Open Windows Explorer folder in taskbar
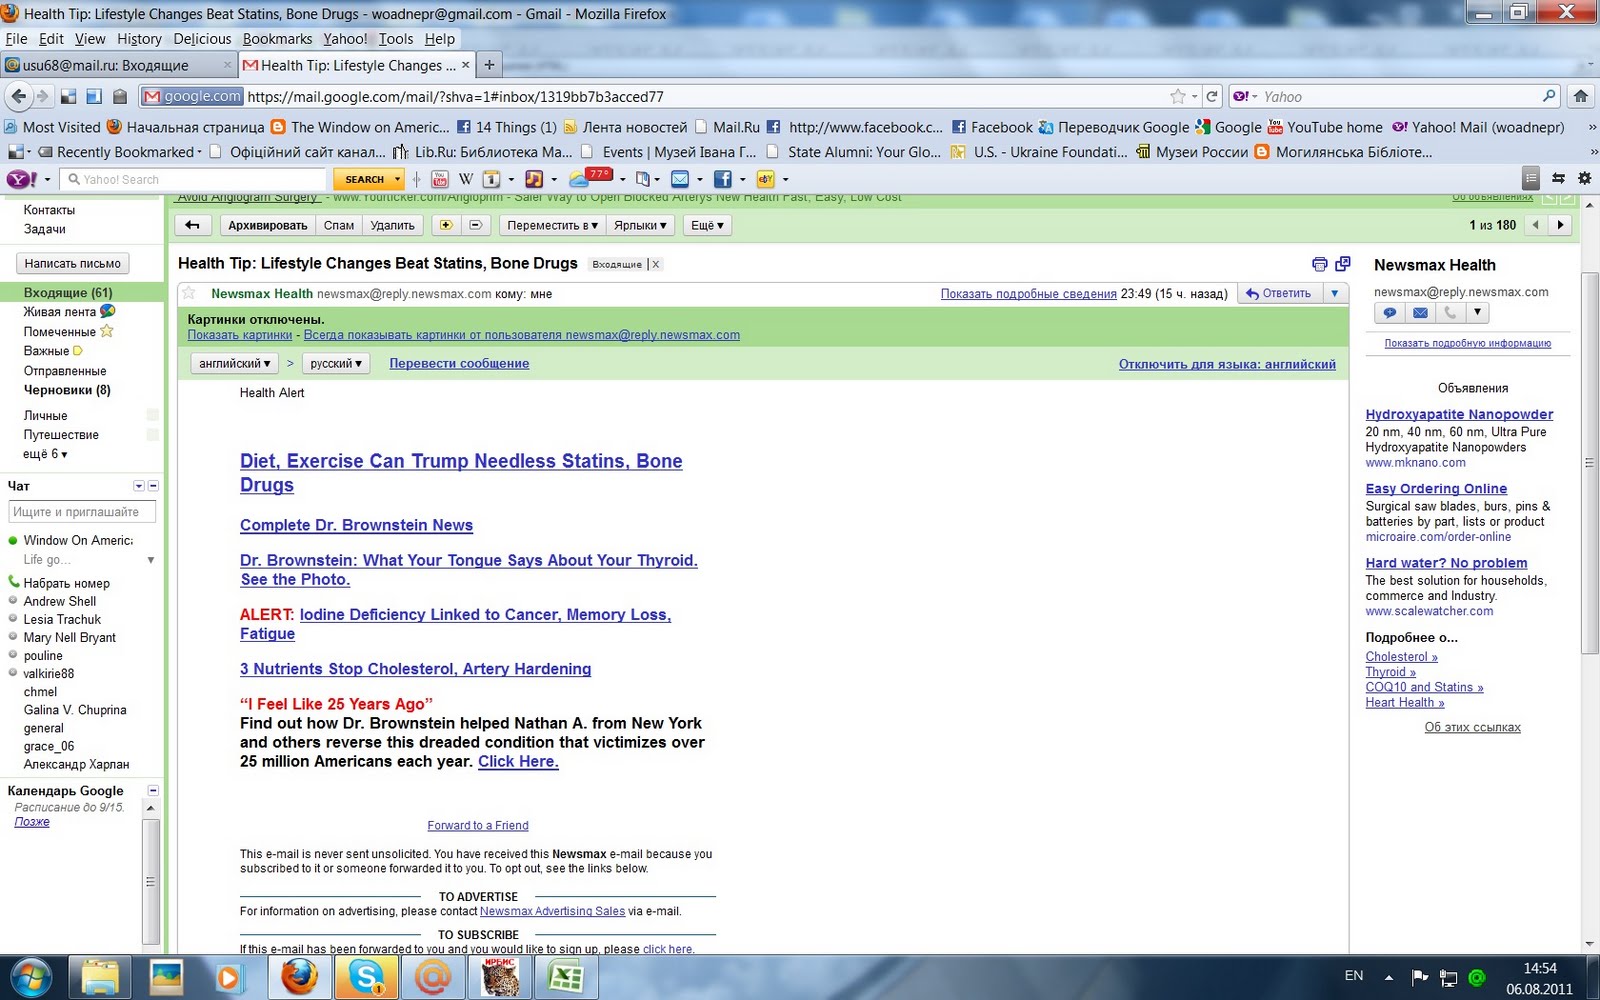Screen dimensions: 1600x1000 point(100,977)
